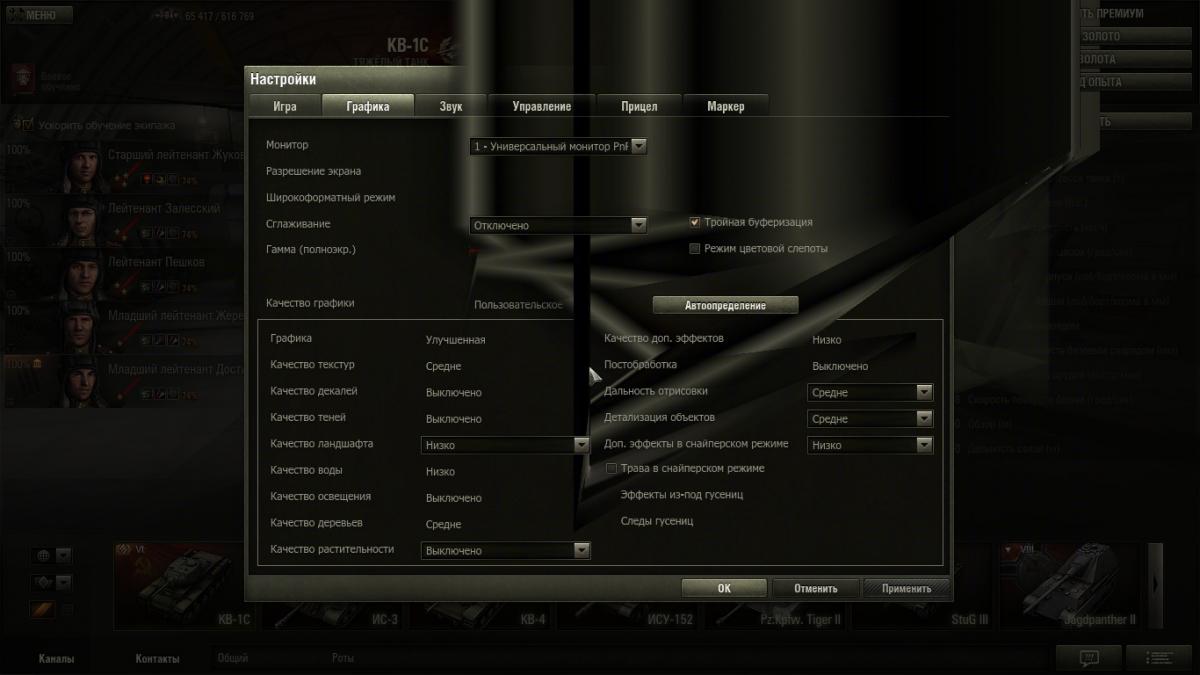Select the Графика tab
The height and width of the screenshot is (675, 1200).
[x=368, y=106]
